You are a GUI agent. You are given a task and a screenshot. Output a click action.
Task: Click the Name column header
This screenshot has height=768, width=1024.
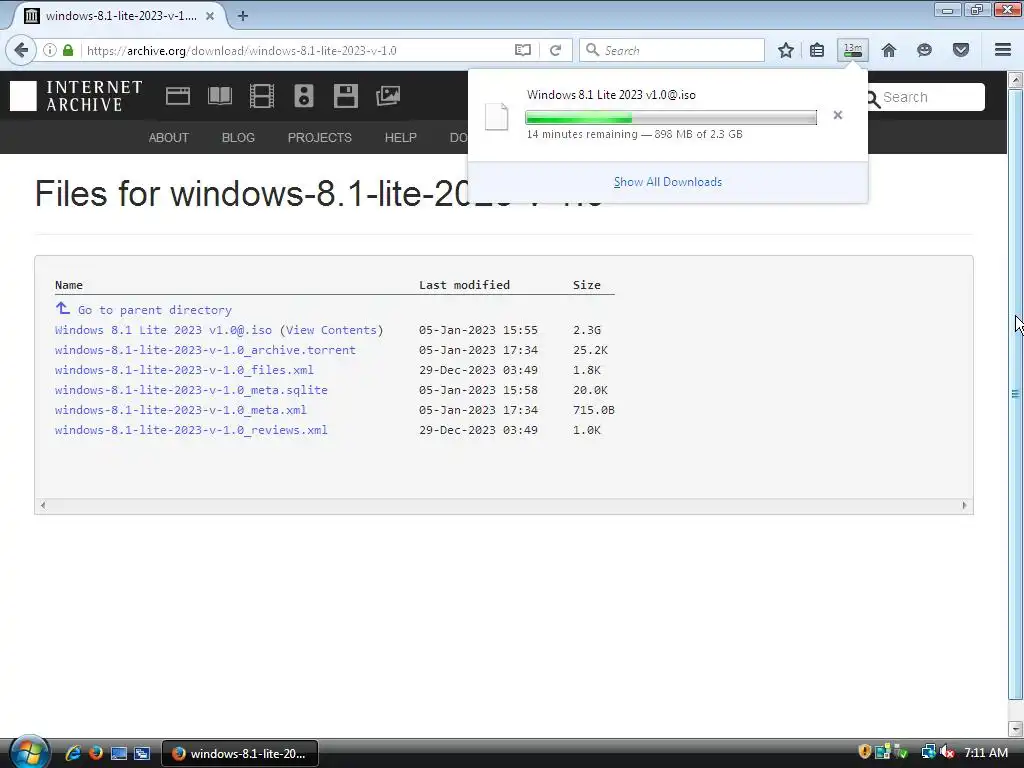pos(69,285)
